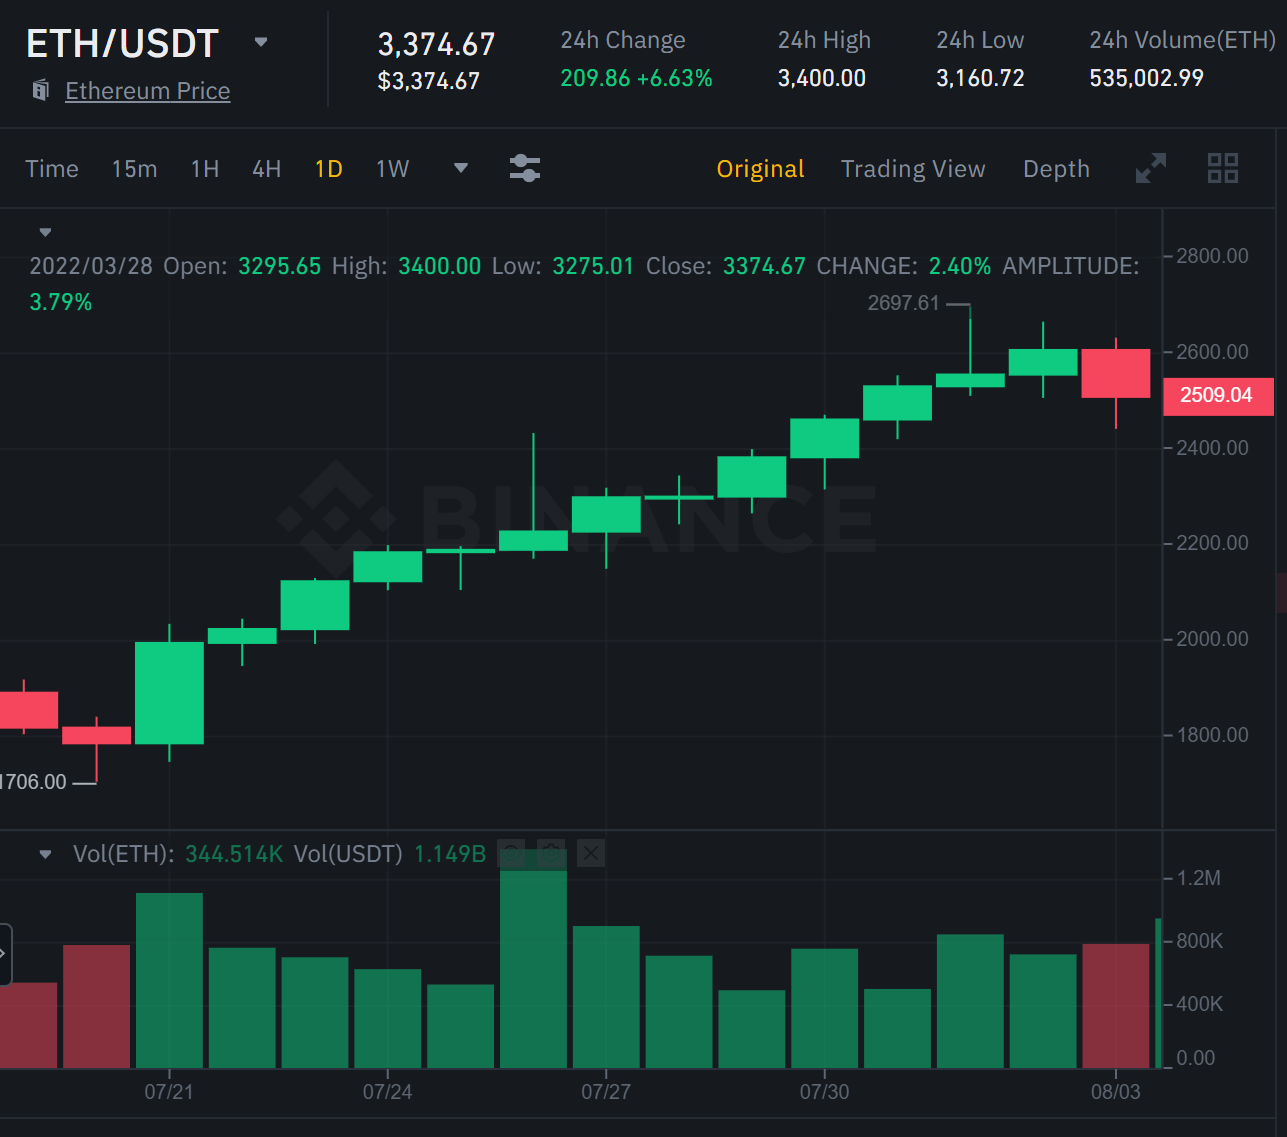
Task: Click the Vol(USDT) 1.149B value
Action: click(450, 854)
